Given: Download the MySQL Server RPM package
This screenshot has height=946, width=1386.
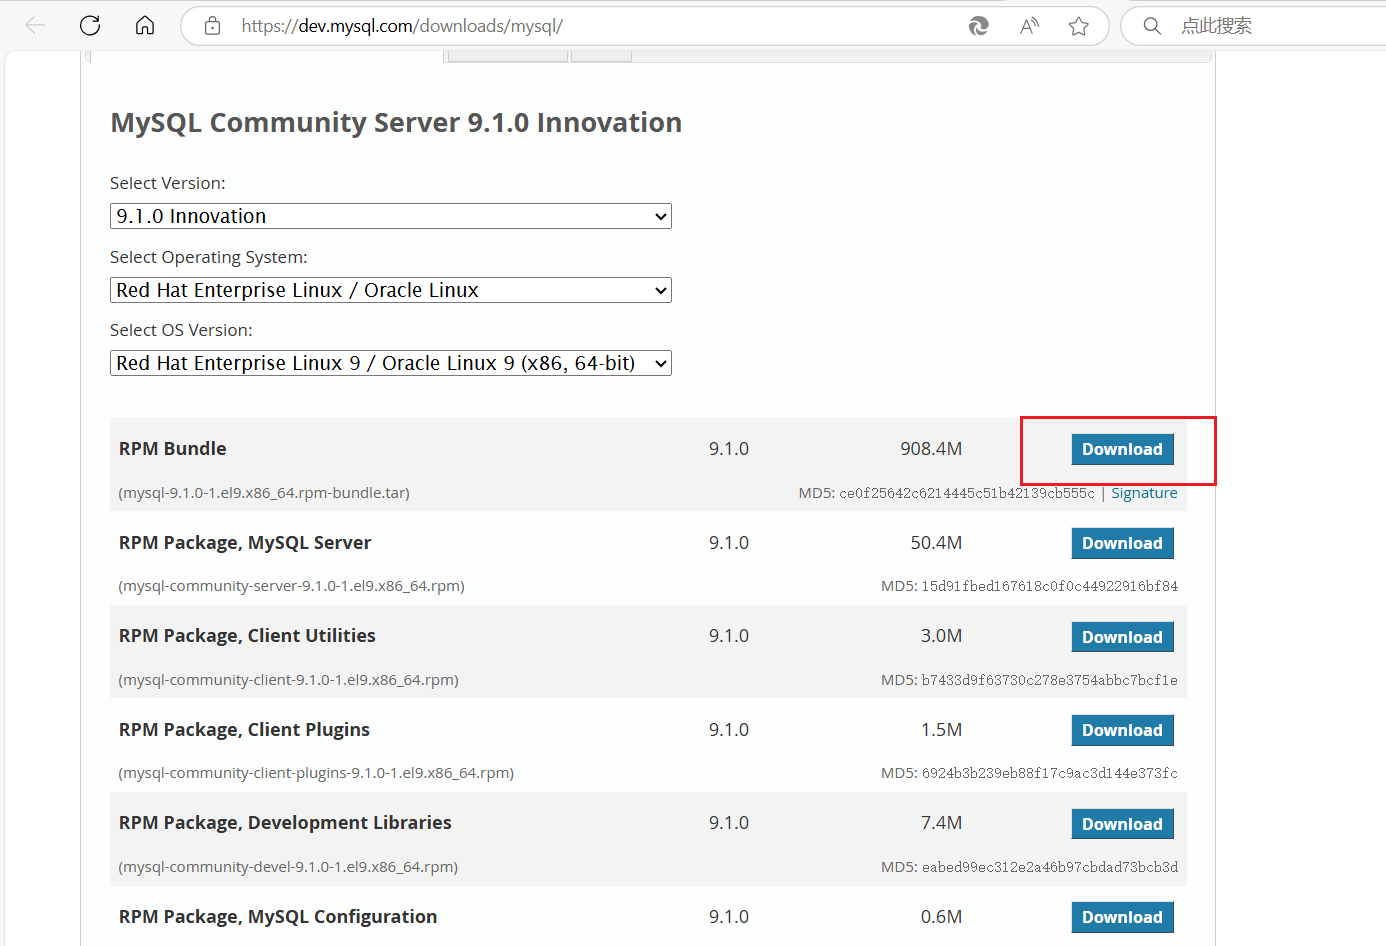Looking at the screenshot, I should (1122, 543).
